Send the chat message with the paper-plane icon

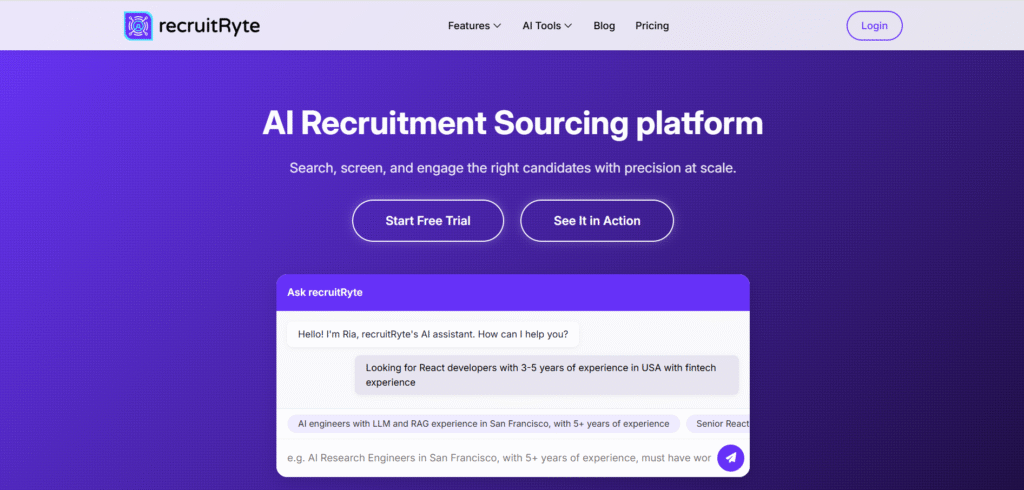pos(731,458)
